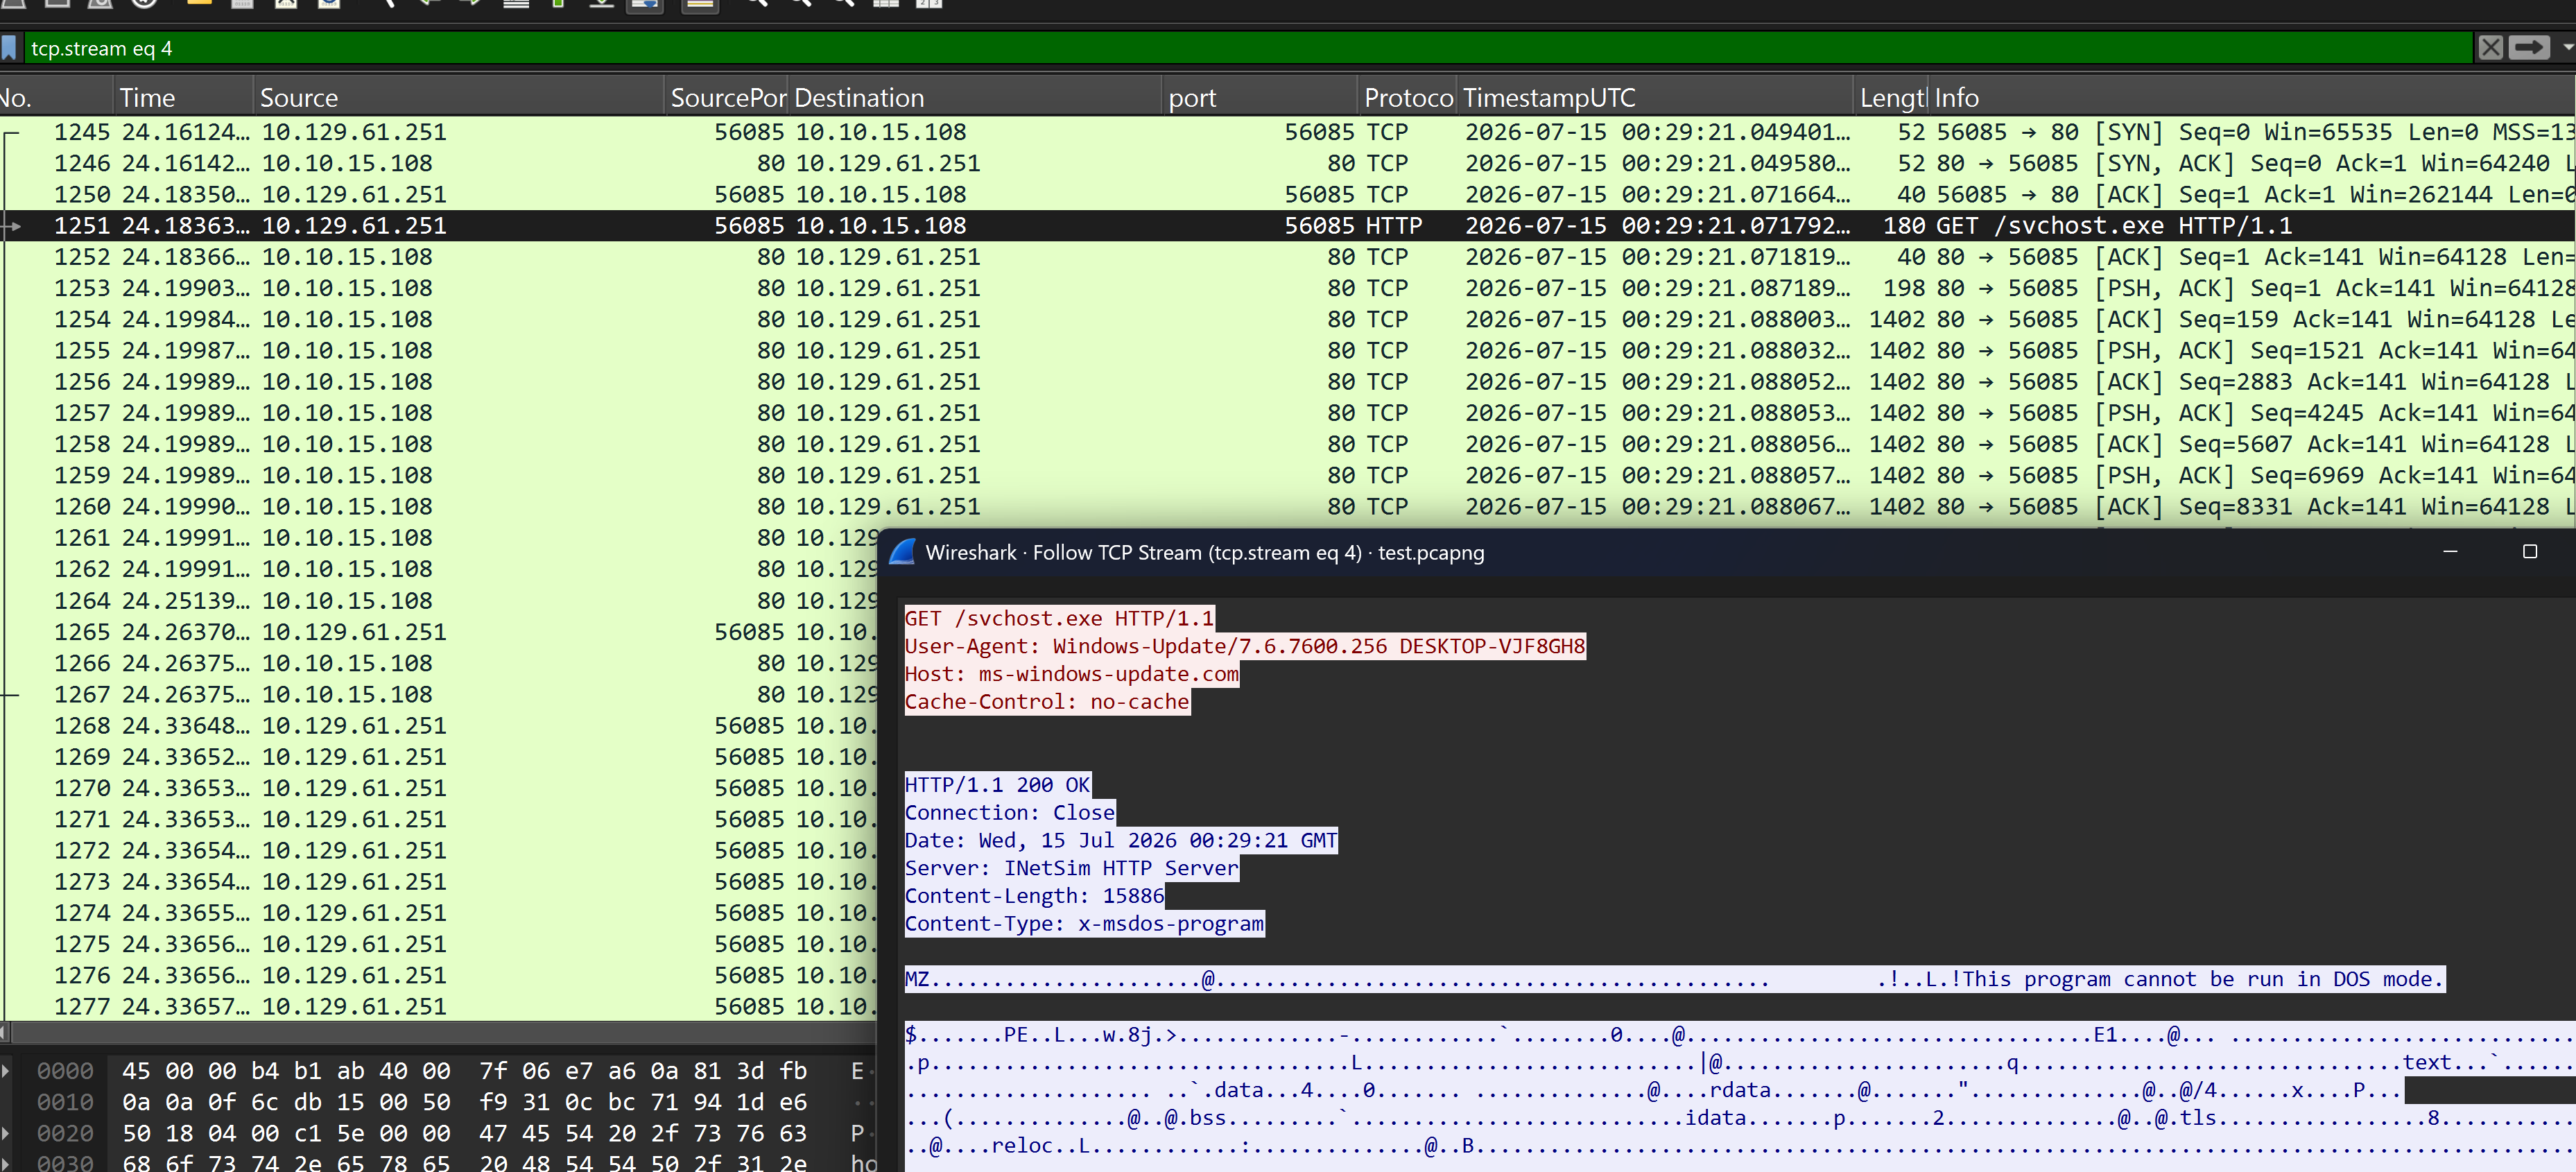This screenshot has width=2576, height=1172.
Task: Select packet 1257 Seq=4245 row
Action: [x=1288, y=413]
